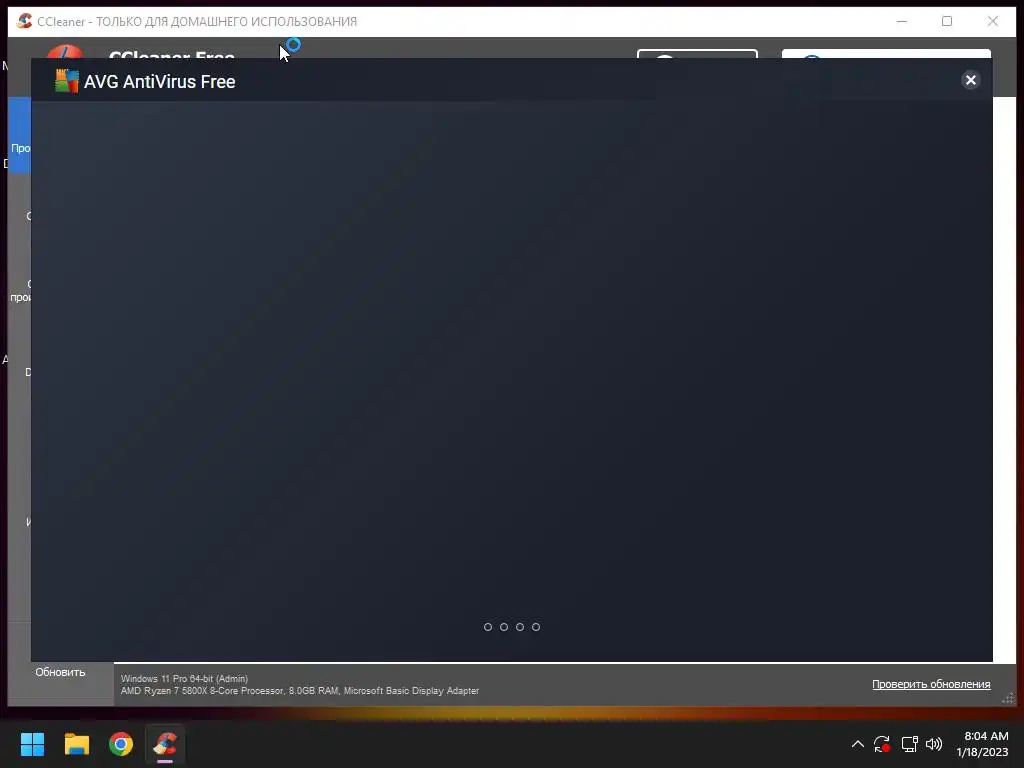The height and width of the screenshot is (768, 1024).
Task: Select the fourth loading dot indicator
Action: click(536, 627)
